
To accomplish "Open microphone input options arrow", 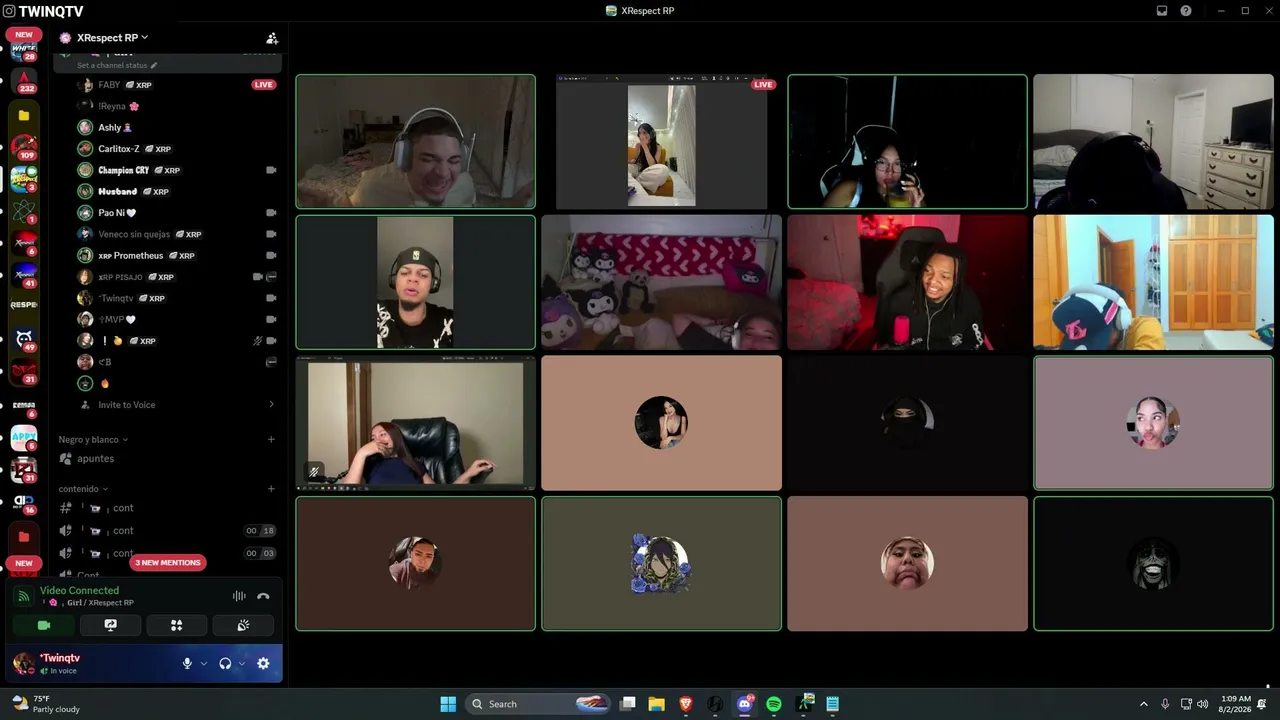I will pos(204,663).
